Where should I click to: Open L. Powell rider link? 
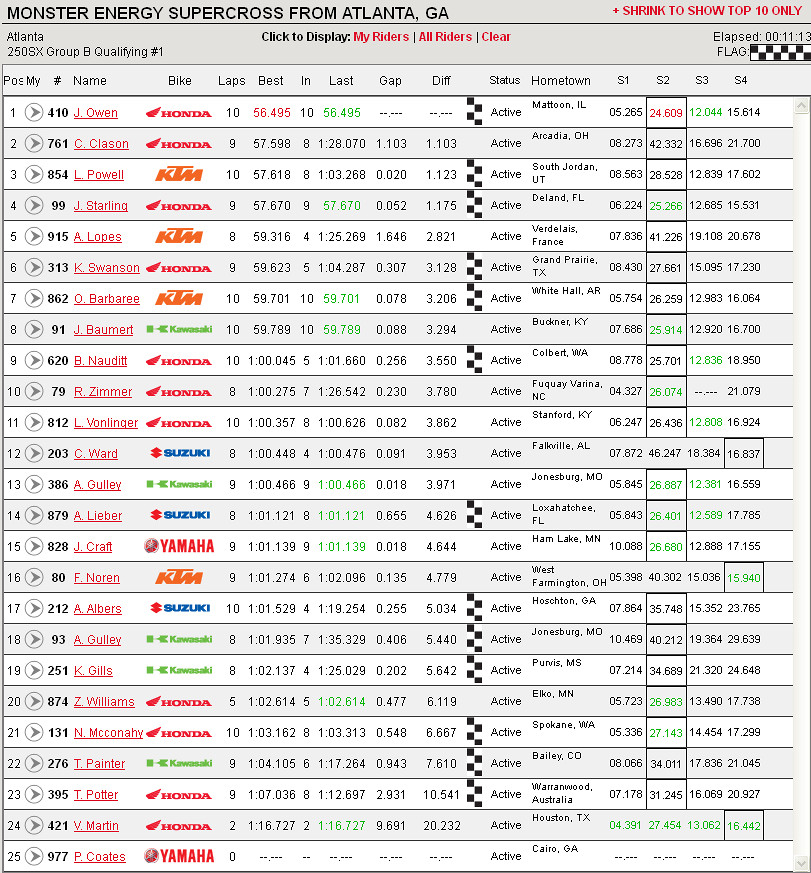pos(99,174)
